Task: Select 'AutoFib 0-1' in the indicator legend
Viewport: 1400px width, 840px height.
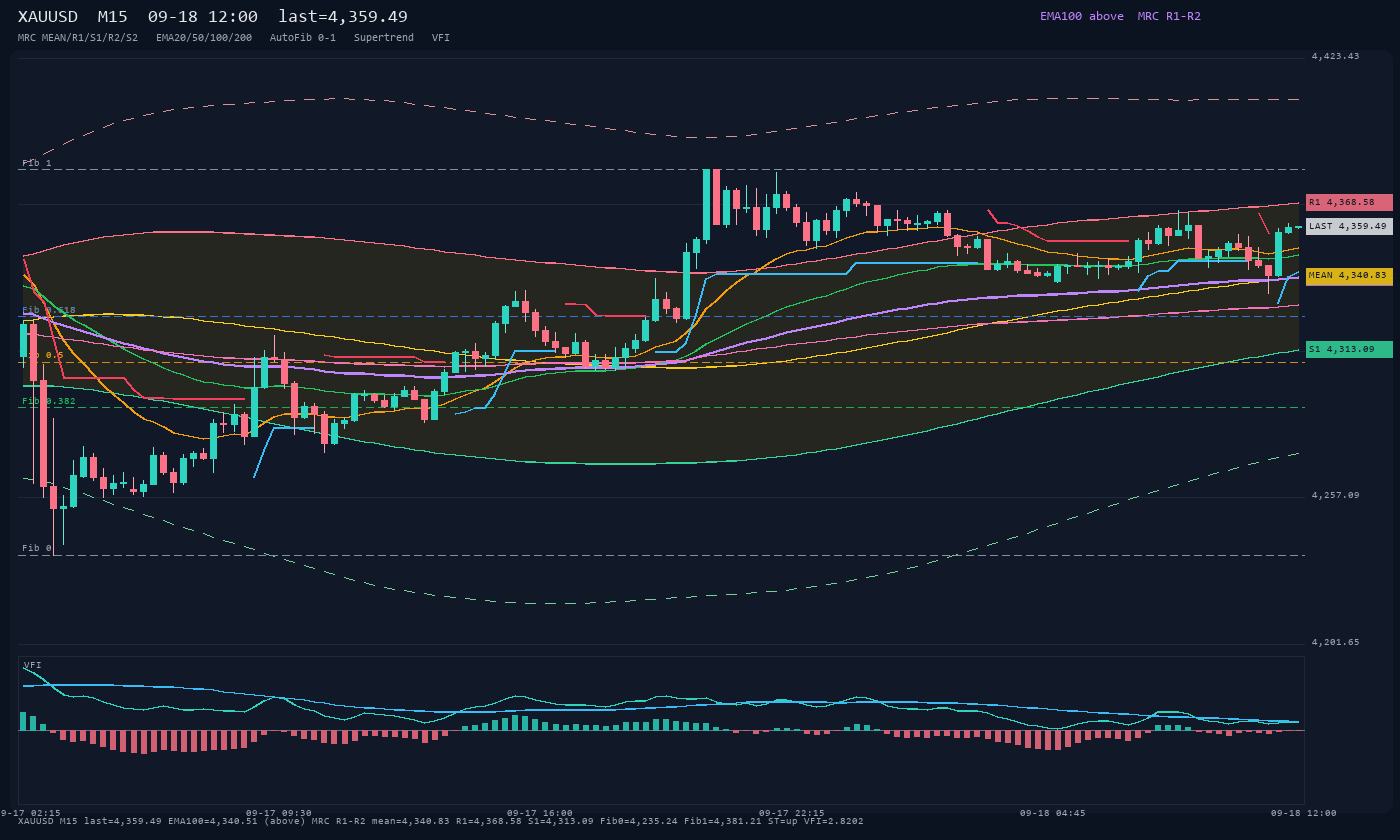Action: pos(303,37)
